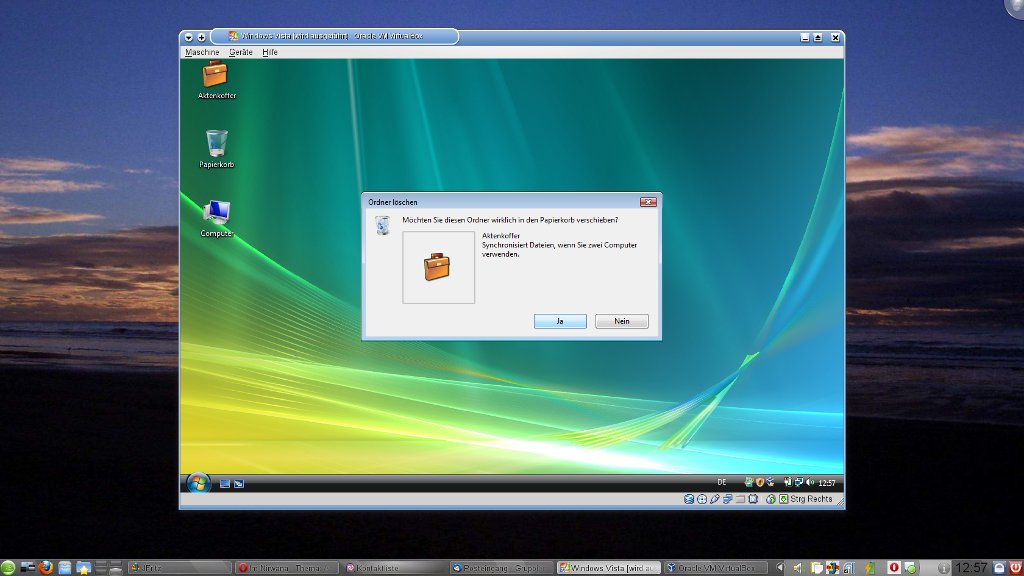
Task: Select the Papierkorb desktop icon
Action: point(216,149)
